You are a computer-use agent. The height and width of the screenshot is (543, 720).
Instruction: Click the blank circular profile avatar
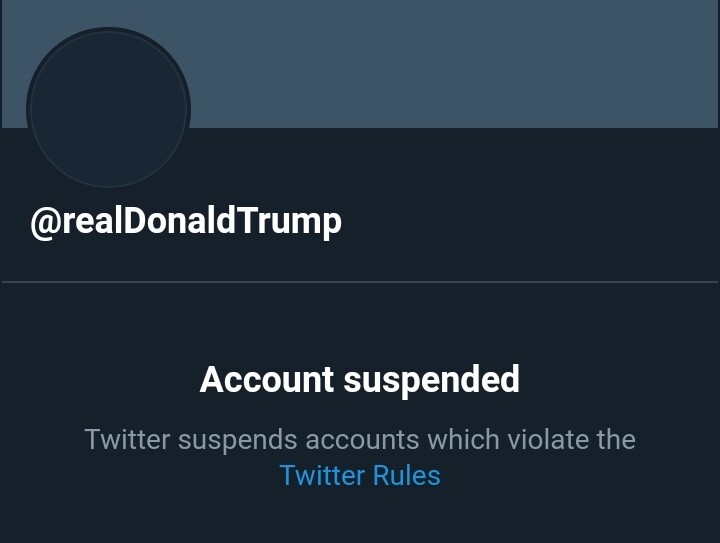(108, 108)
